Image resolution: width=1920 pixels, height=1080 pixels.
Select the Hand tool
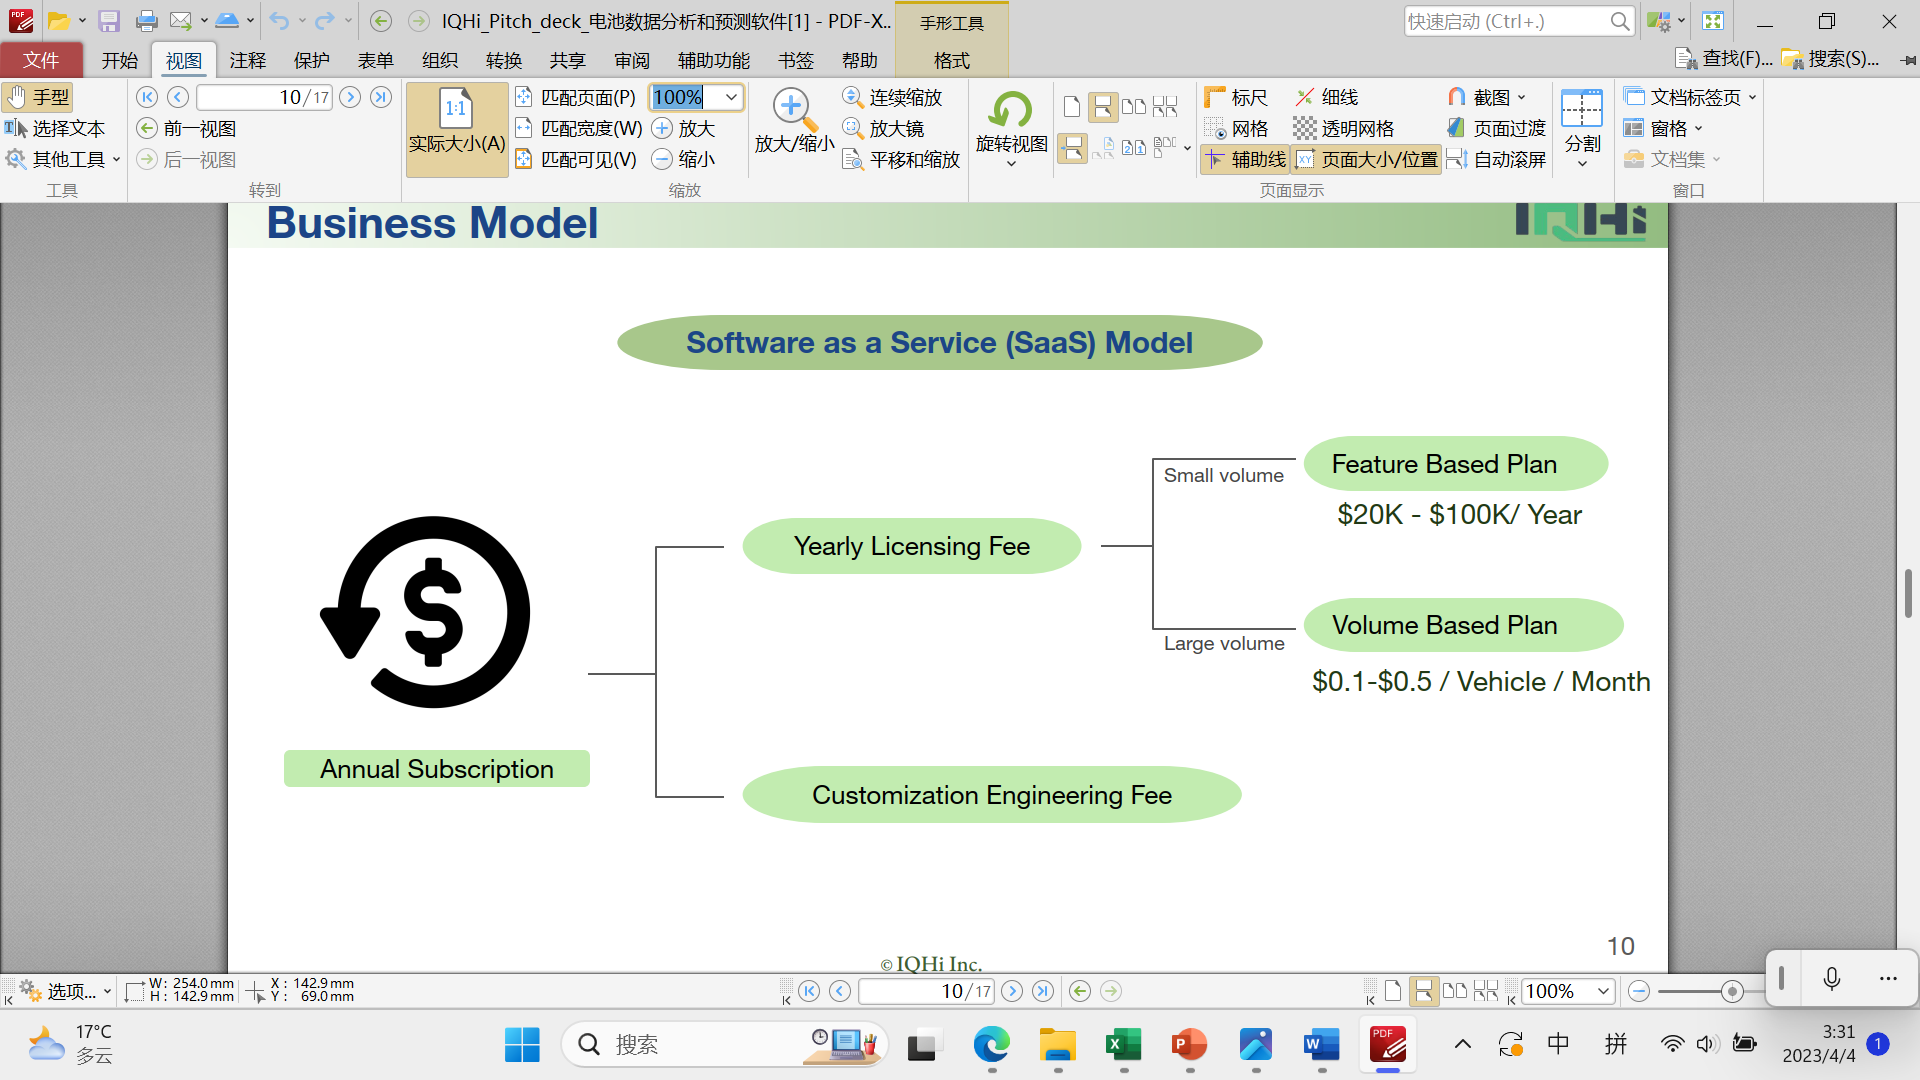pos(39,97)
